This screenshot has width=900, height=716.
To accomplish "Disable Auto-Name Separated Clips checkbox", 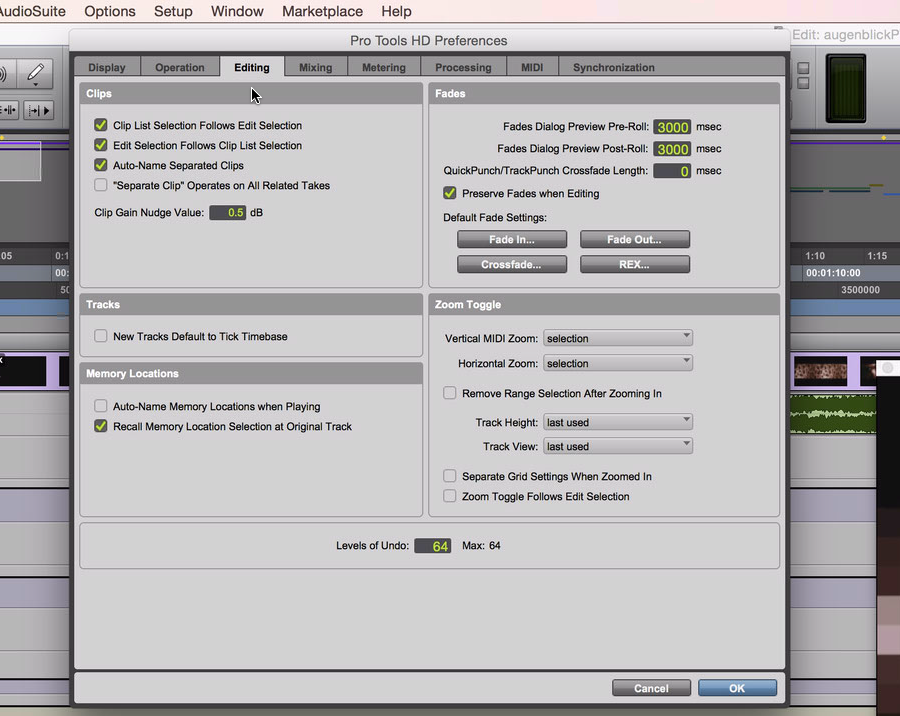I will coord(101,165).
